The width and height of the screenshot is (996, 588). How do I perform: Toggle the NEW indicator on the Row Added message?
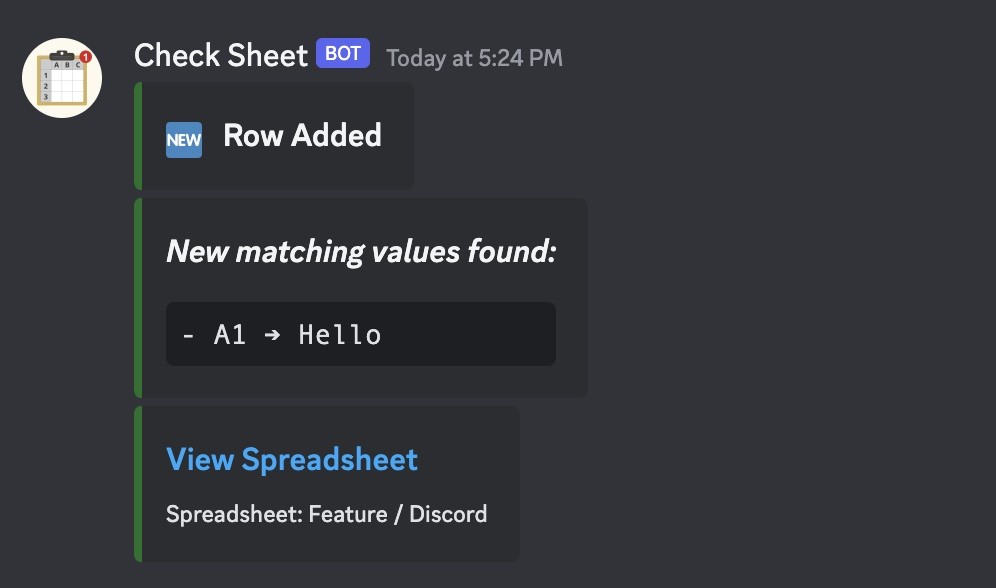(x=184, y=140)
